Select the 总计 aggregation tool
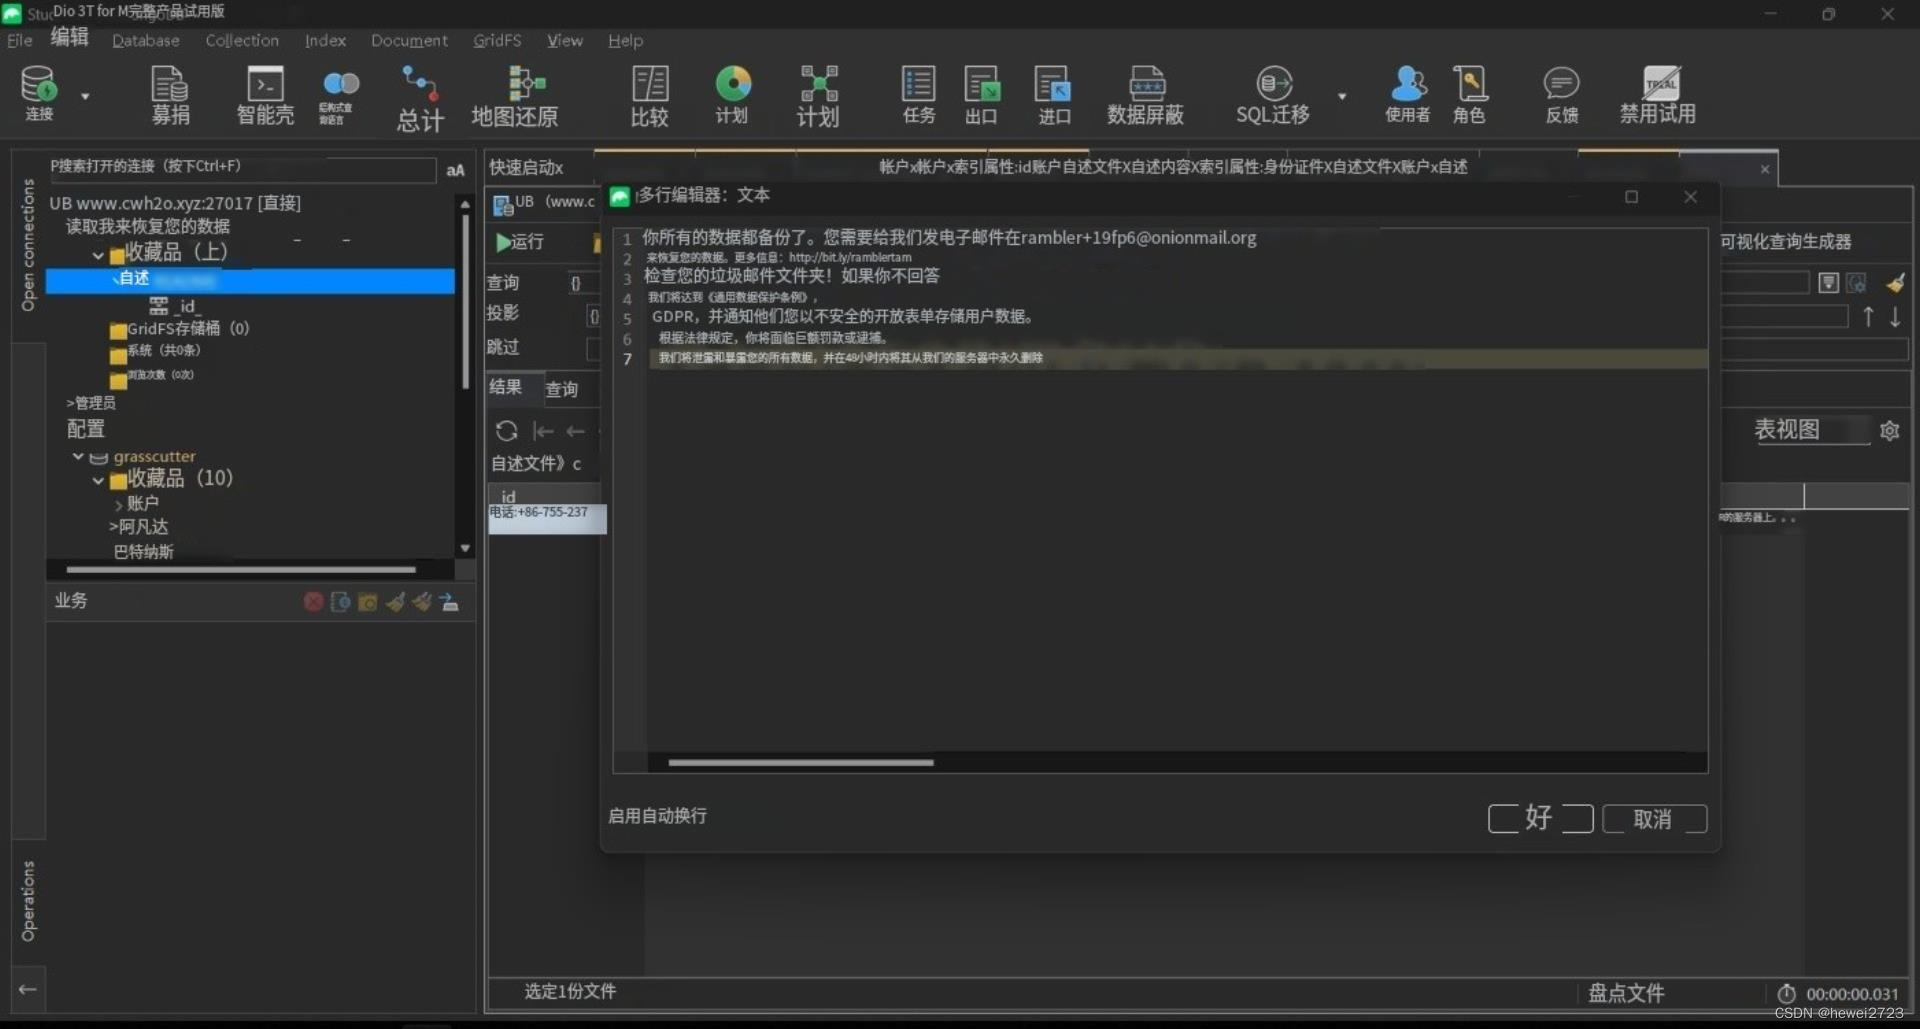1920x1029 pixels. coord(418,95)
